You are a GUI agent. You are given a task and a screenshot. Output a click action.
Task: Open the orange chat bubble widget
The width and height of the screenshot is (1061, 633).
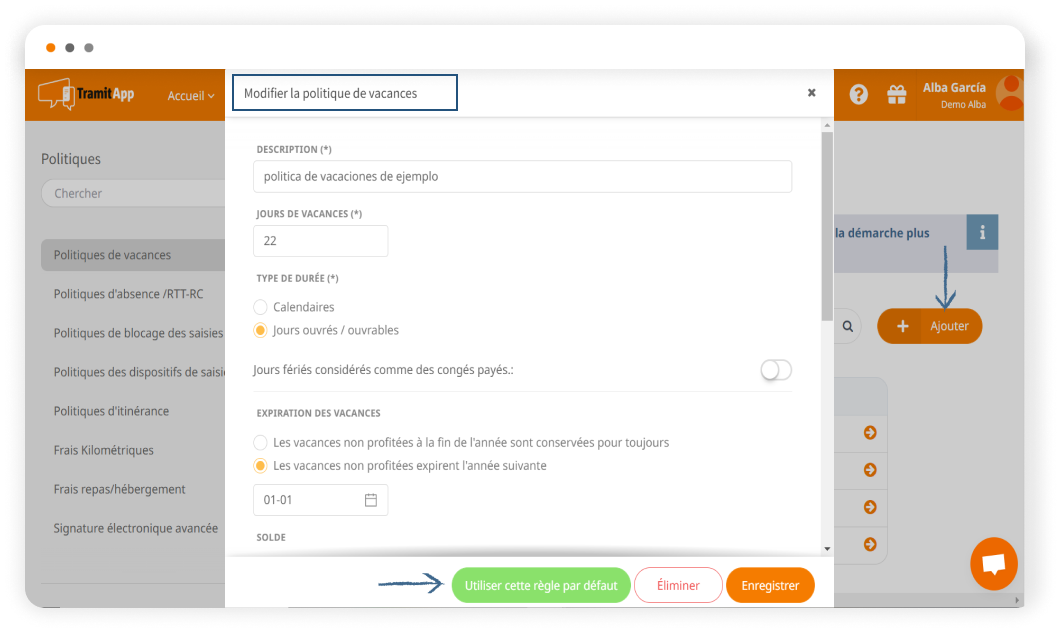coord(993,564)
